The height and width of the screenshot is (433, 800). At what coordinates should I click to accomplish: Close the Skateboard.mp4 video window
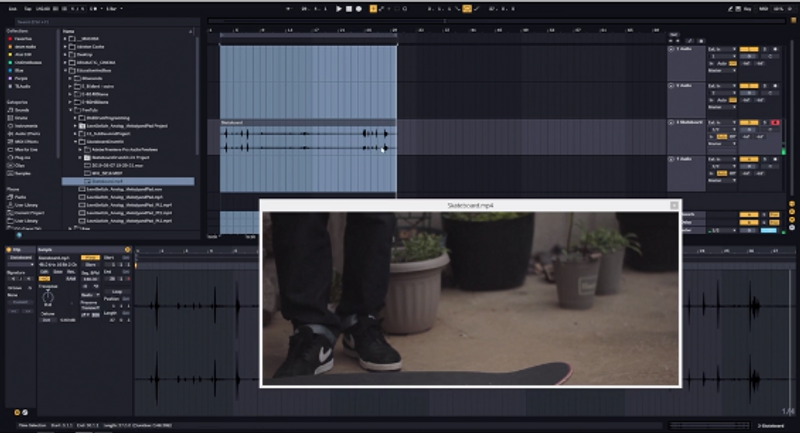(x=674, y=205)
